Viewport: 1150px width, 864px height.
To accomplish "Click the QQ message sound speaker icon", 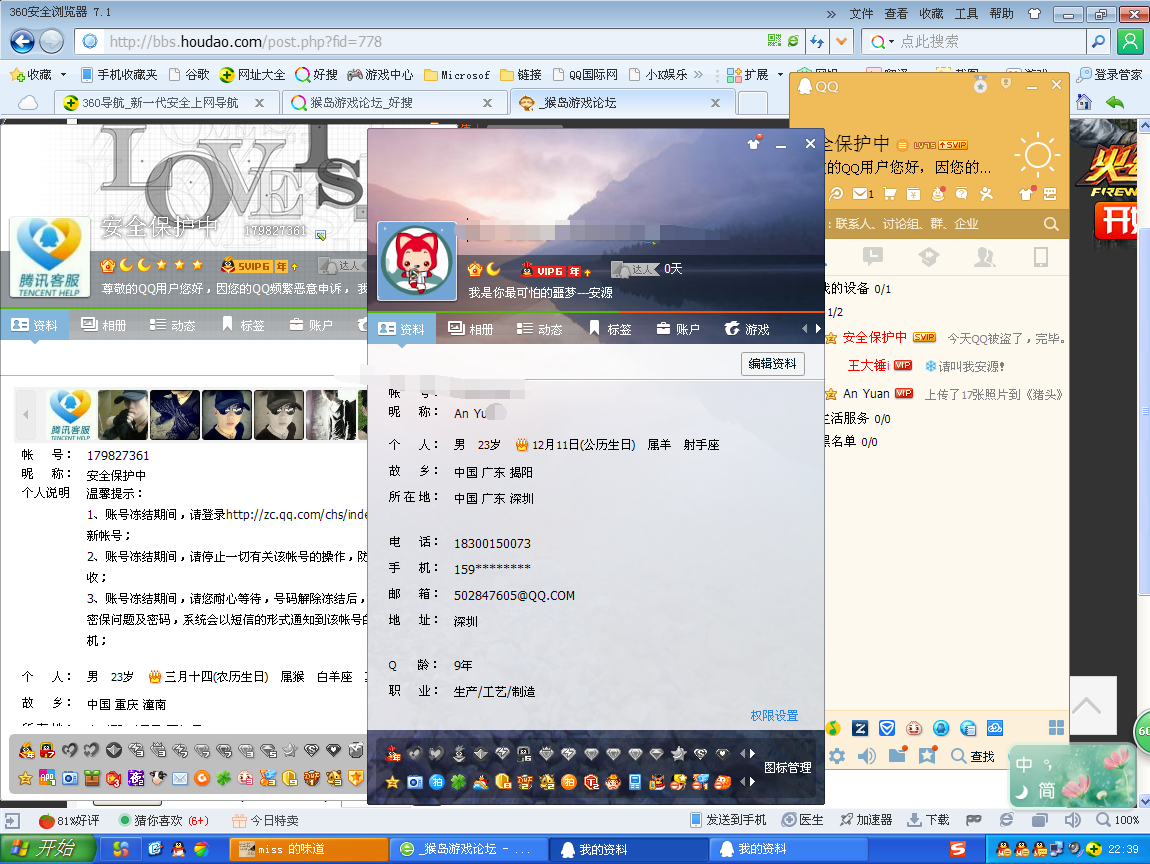I will click(867, 755).
